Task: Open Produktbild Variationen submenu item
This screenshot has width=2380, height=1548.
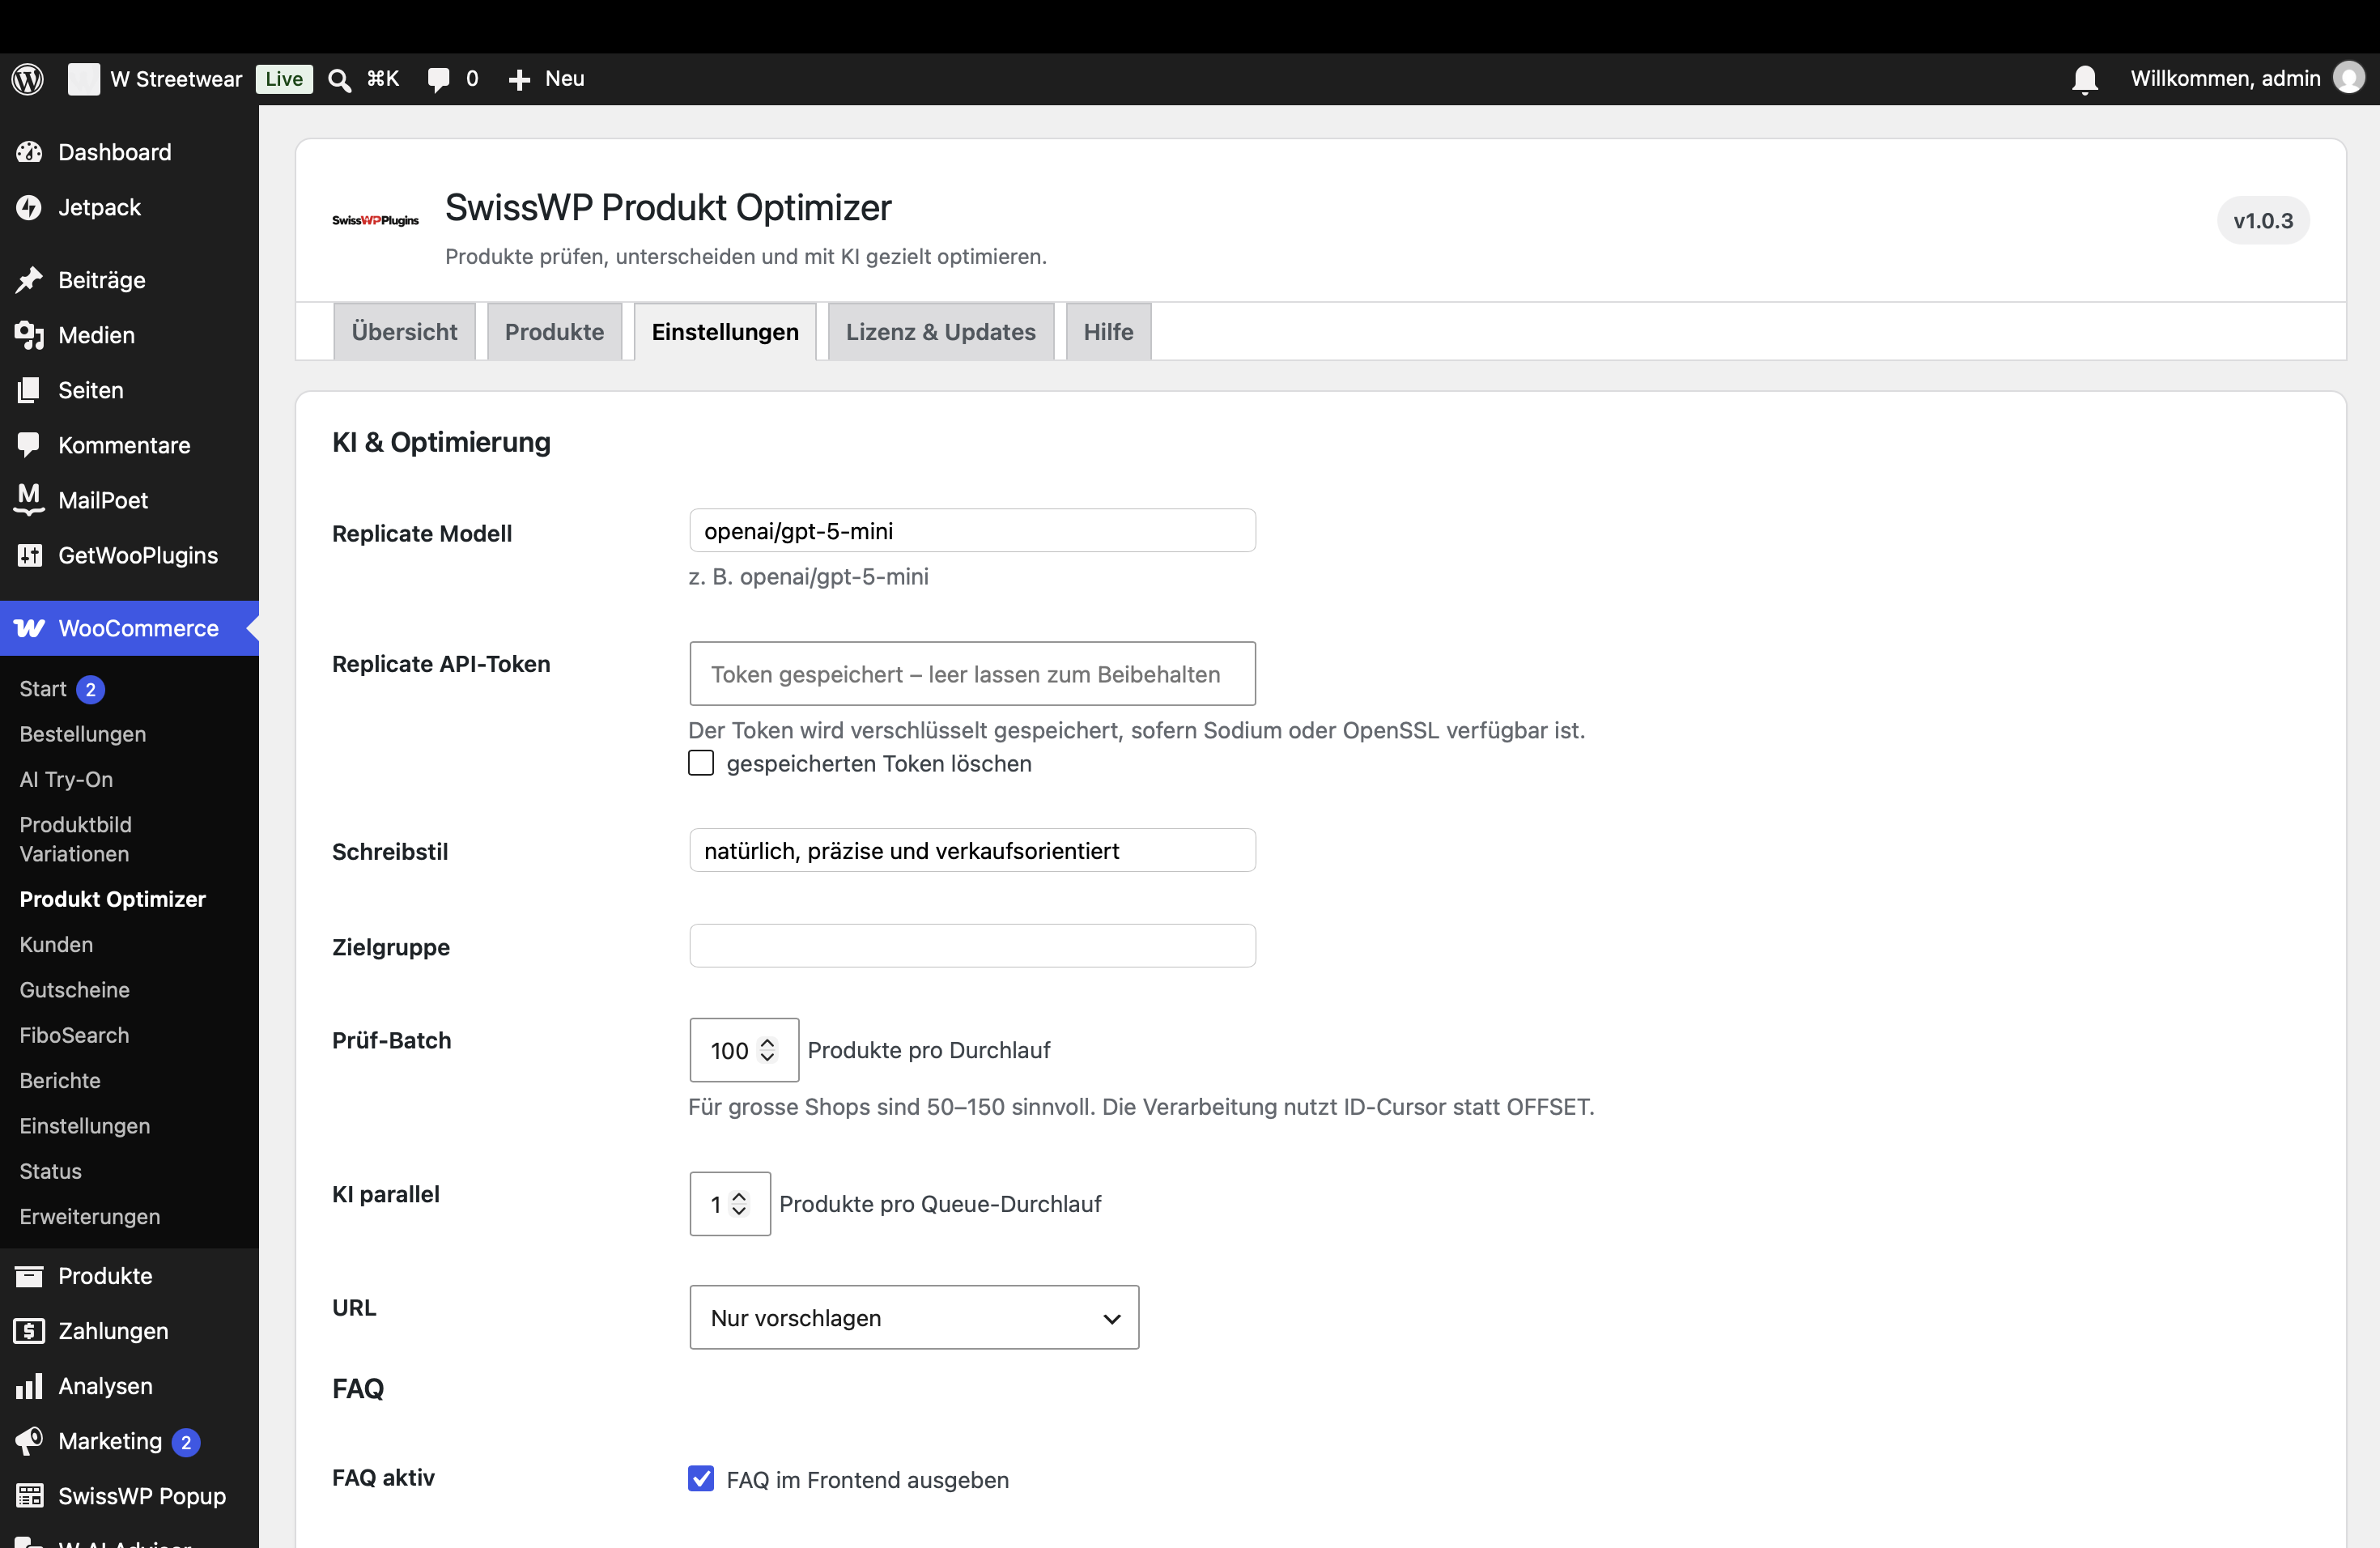Action: tap(76, 839)
